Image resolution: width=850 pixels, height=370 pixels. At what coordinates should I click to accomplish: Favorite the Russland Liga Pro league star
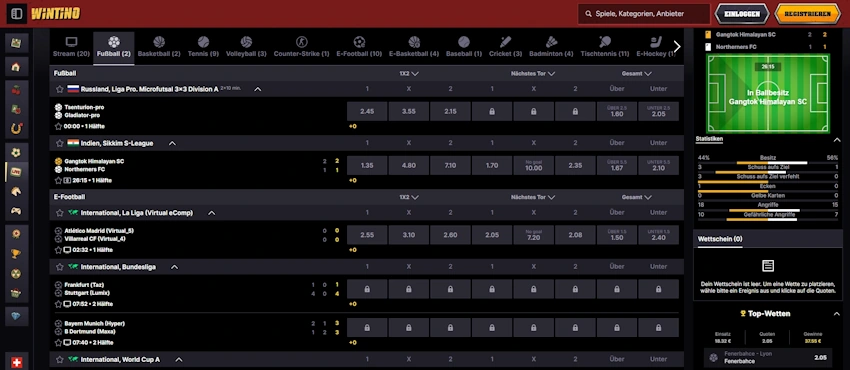tap(60, 89)
